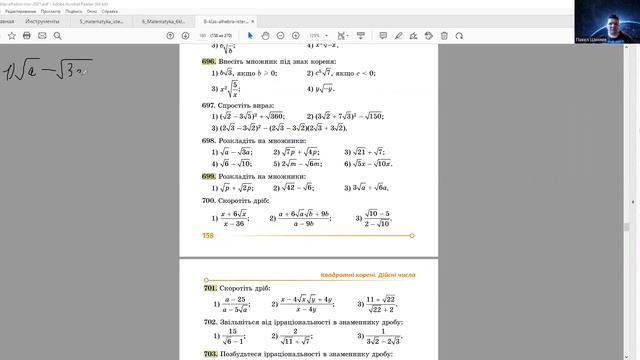
Task: Click the scrollbar down arrow
Action: pos(627,357)
